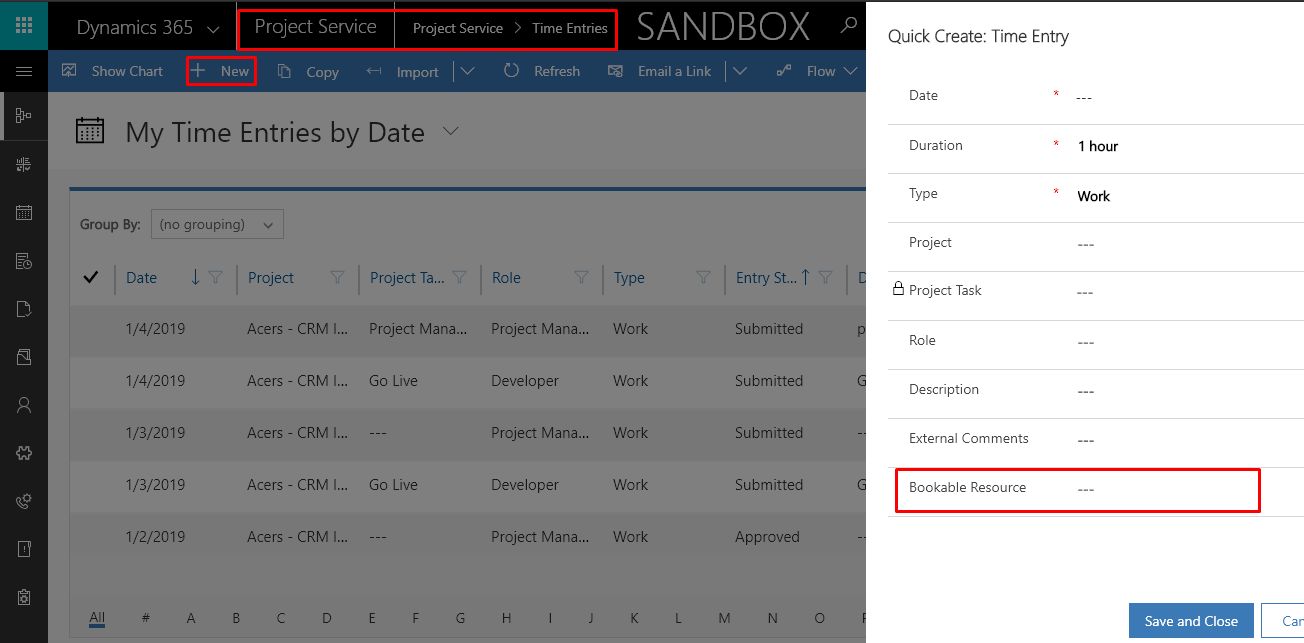Sort by Entry Status column header
The image size is (1304, 643).
point(766,278)
